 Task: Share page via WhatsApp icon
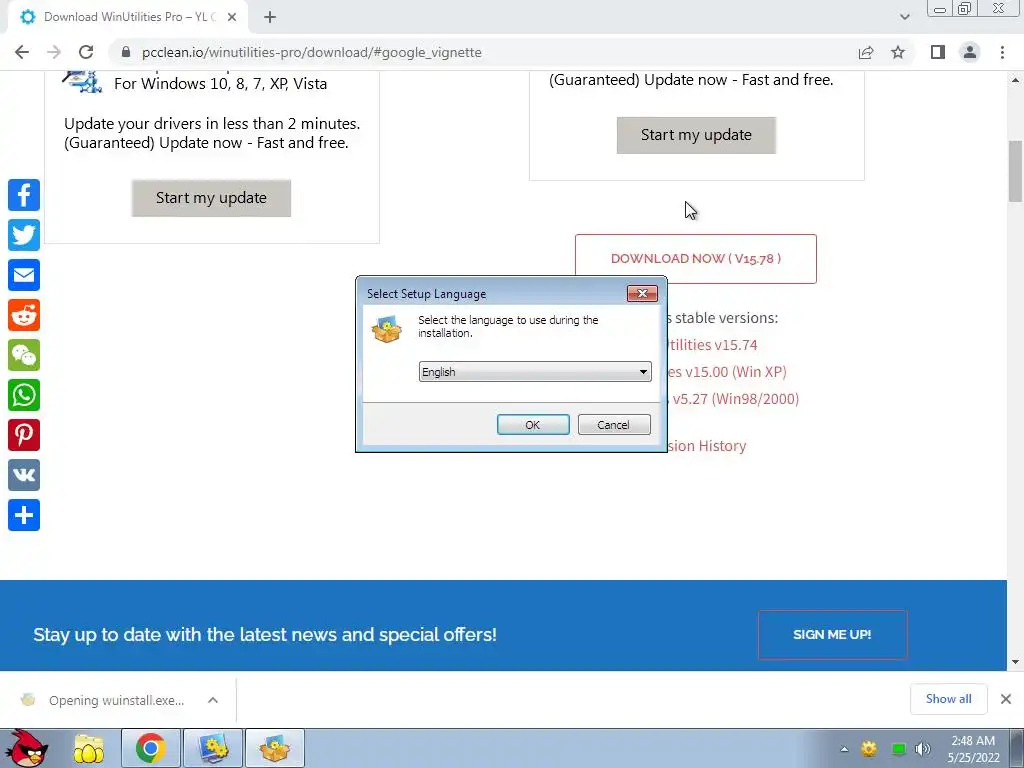click(24, 395)
